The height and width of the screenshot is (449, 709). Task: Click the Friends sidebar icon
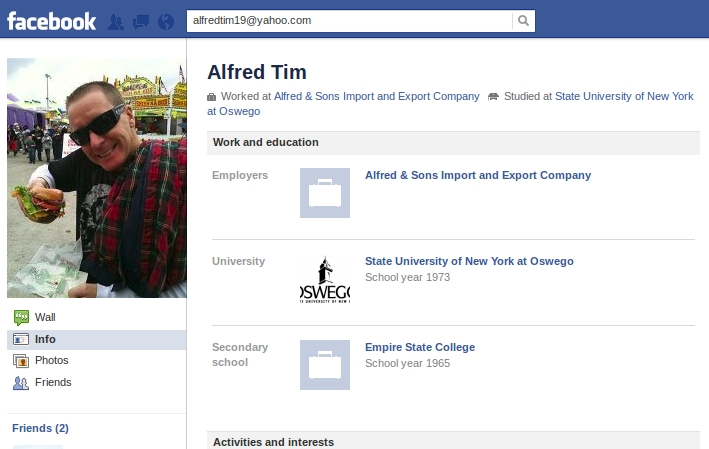21,383
